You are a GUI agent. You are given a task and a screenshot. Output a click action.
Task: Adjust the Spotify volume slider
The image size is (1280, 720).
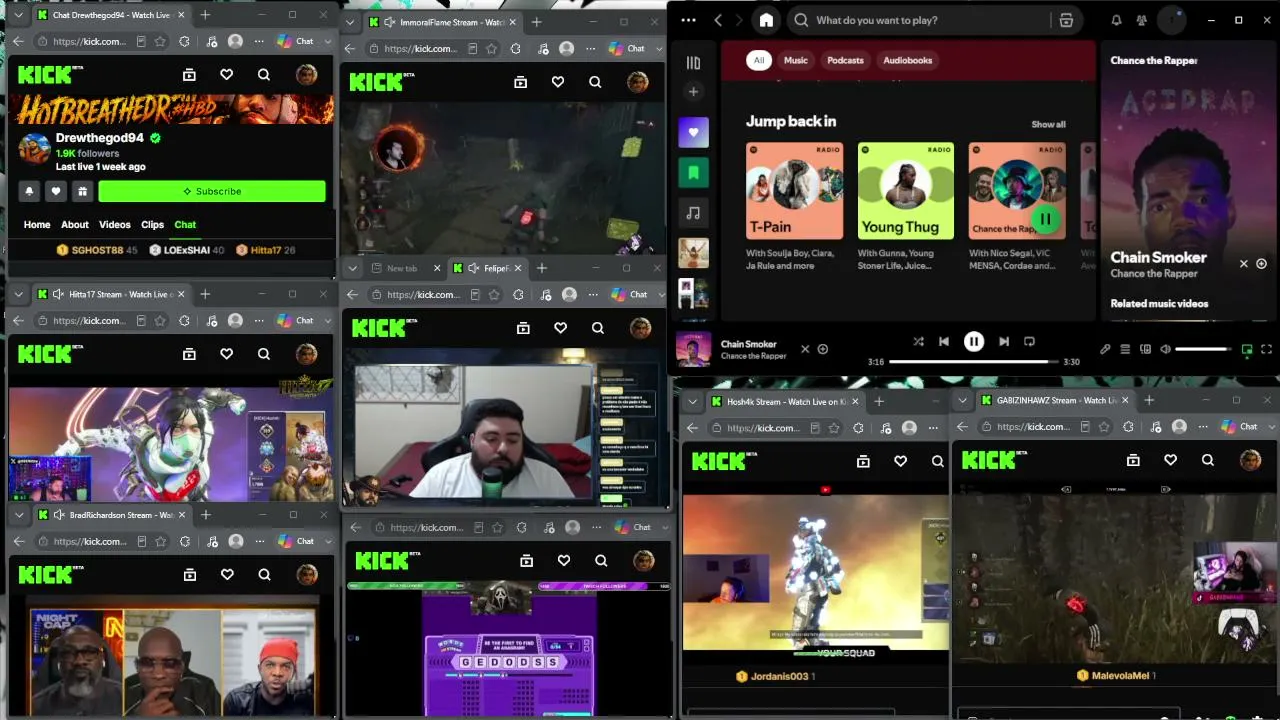coord(1204,349)
